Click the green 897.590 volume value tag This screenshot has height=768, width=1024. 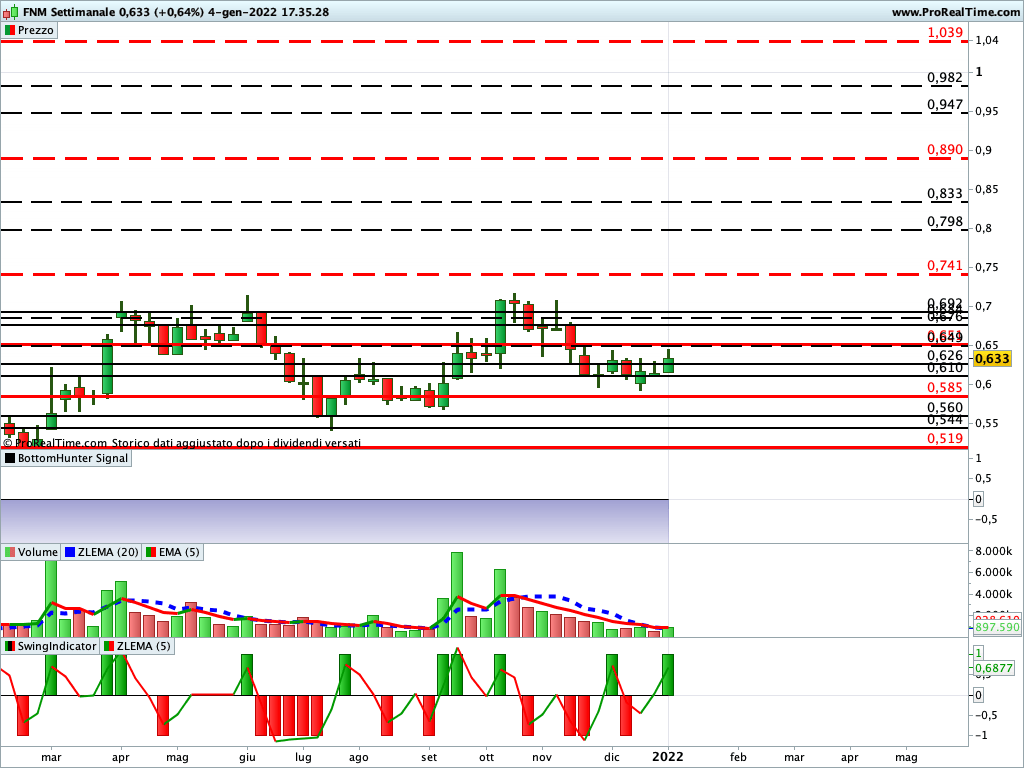click(x=996, y=627)
